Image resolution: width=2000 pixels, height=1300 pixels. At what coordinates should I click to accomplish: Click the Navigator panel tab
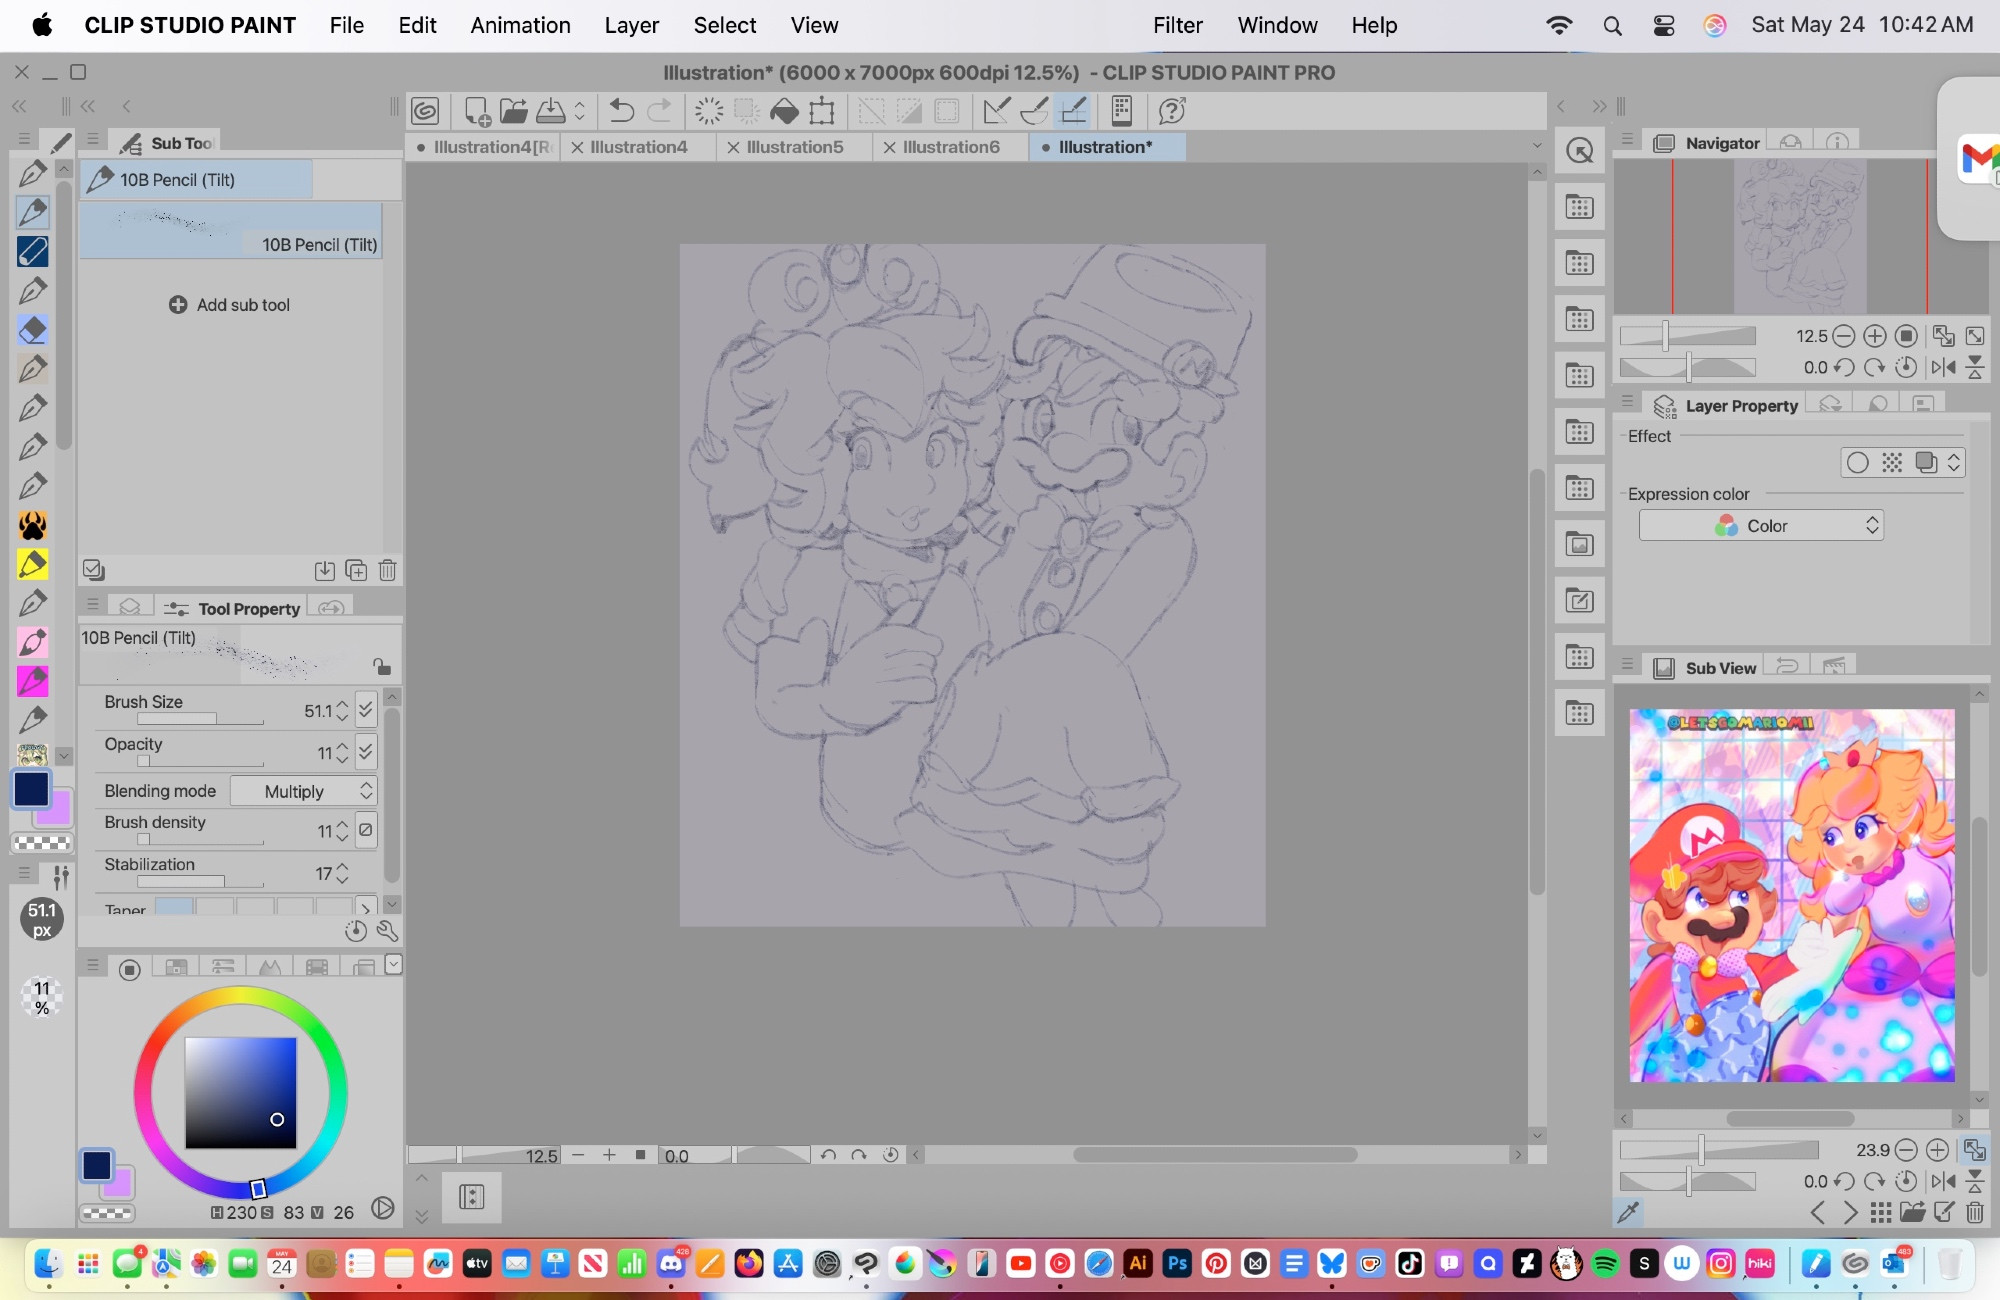tap(1722, 143)
